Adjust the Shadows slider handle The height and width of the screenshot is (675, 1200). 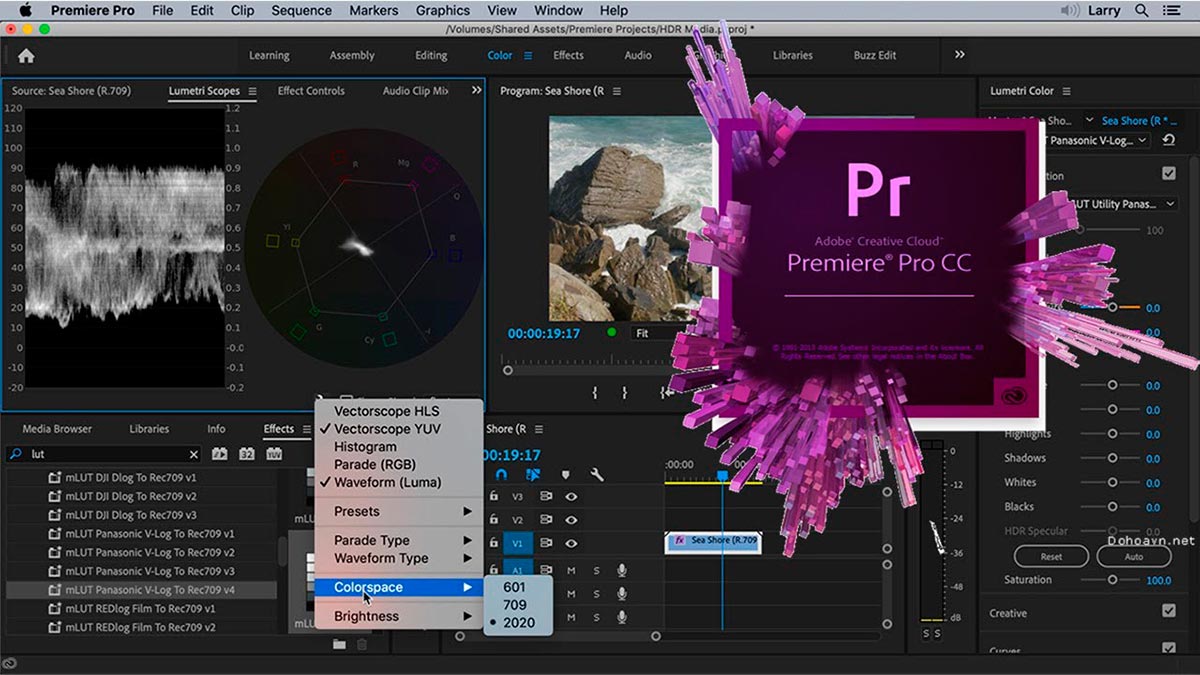[1112, 459]
